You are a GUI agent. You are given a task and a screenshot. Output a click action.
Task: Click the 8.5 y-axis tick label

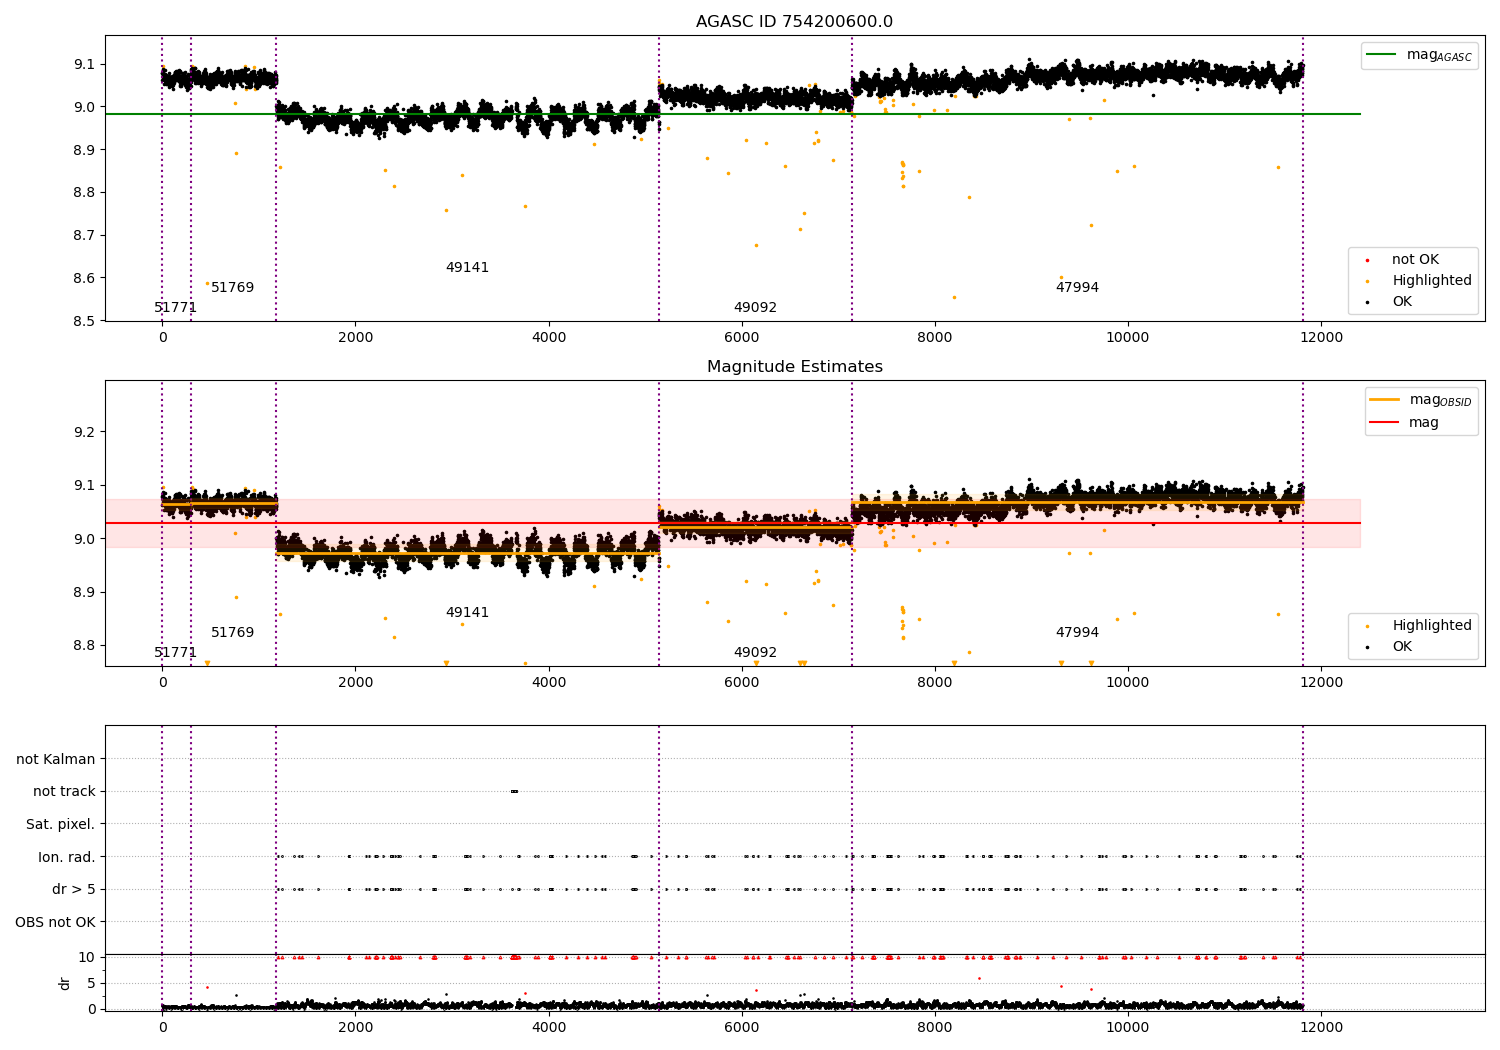[84, 322]
